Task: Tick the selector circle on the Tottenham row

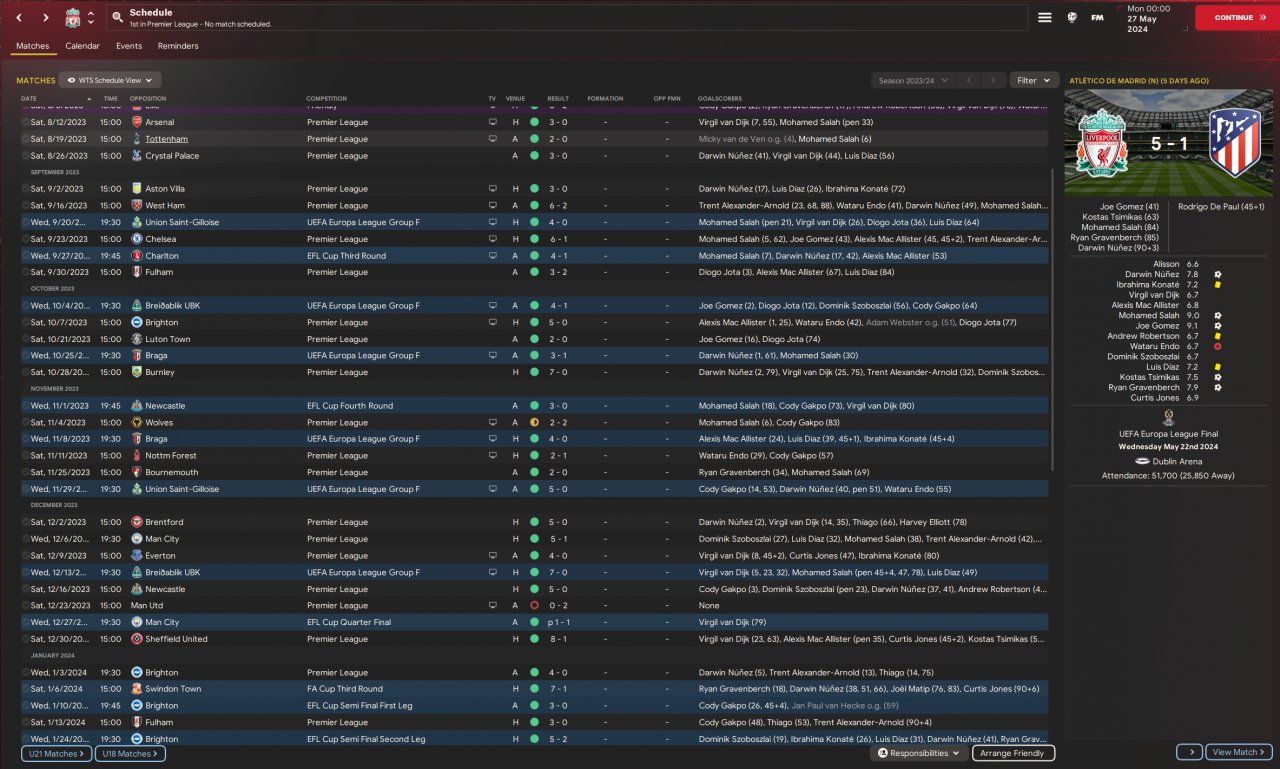Action: pos(25,139)
